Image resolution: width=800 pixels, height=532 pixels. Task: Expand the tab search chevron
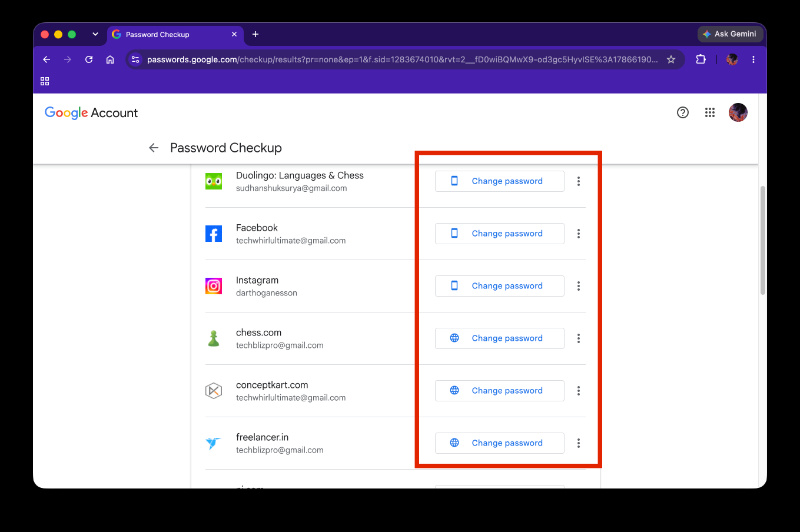95,34
